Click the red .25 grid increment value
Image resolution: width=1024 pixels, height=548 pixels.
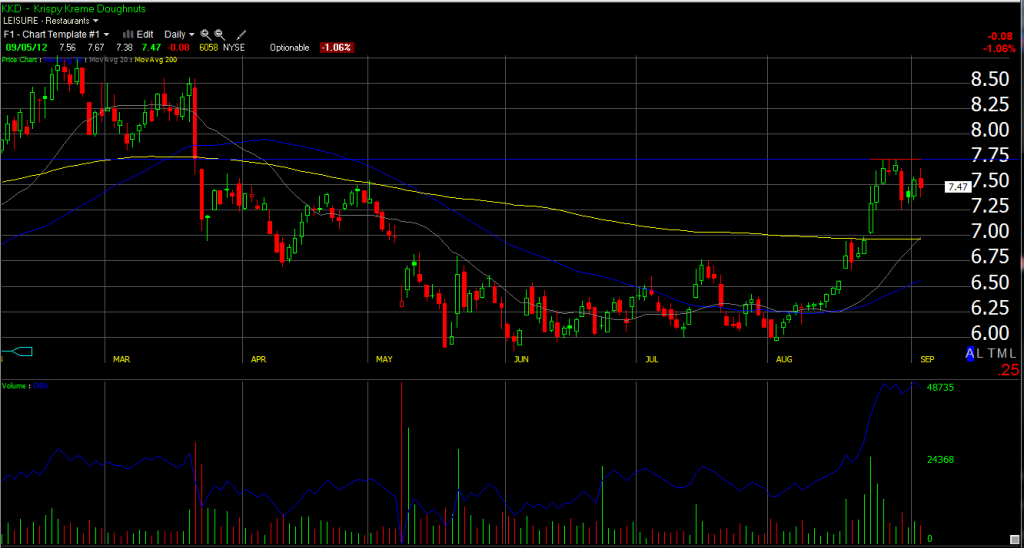point(1006,370)
